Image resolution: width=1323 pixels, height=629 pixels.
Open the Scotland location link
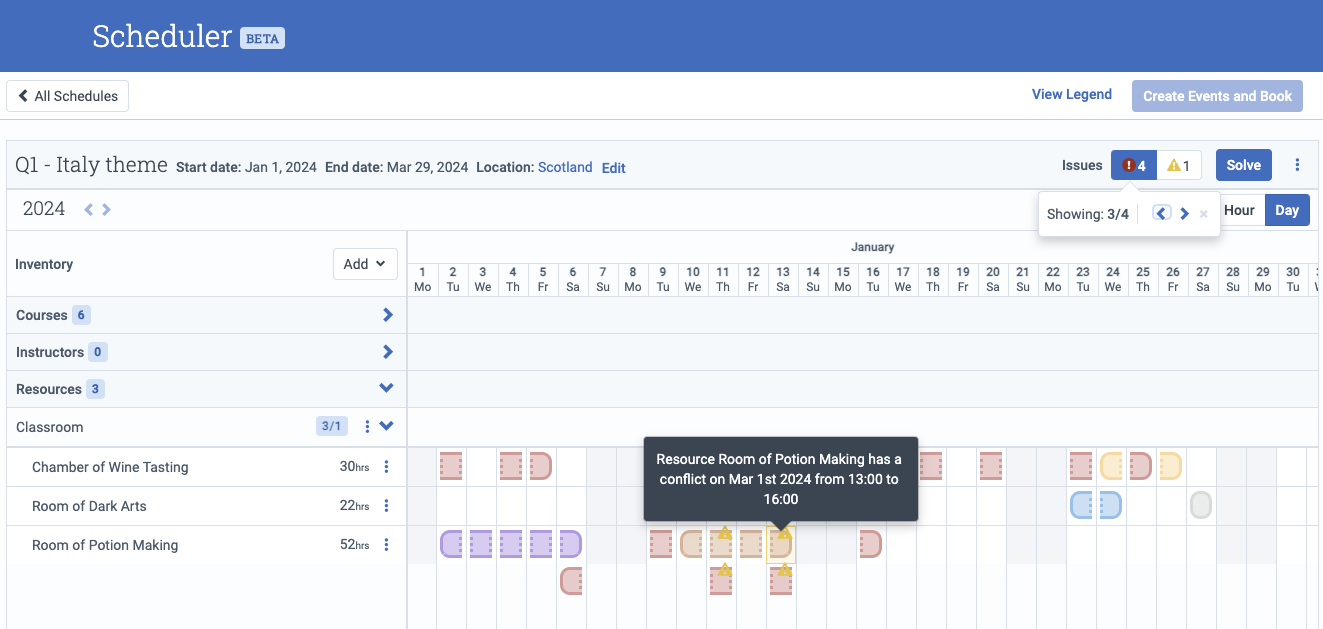(x=565, y=167)
